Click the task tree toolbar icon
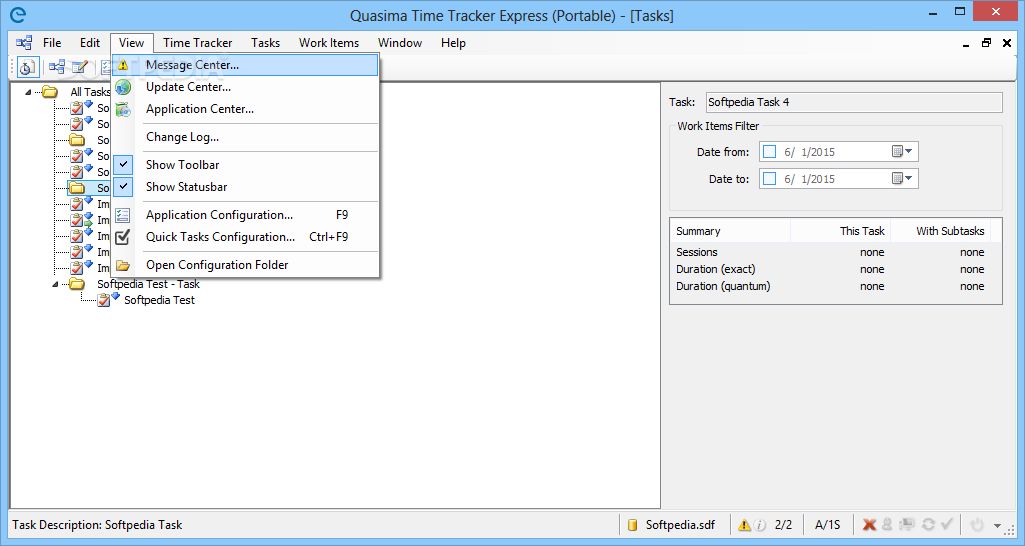 point(57,67)
